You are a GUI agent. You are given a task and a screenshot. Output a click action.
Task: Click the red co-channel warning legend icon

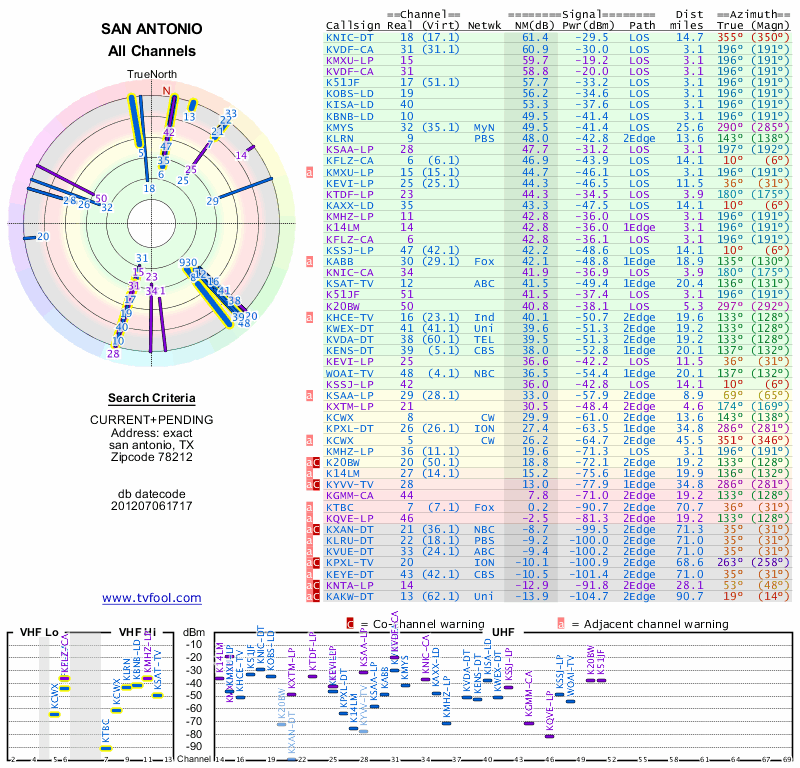(350, 624)
